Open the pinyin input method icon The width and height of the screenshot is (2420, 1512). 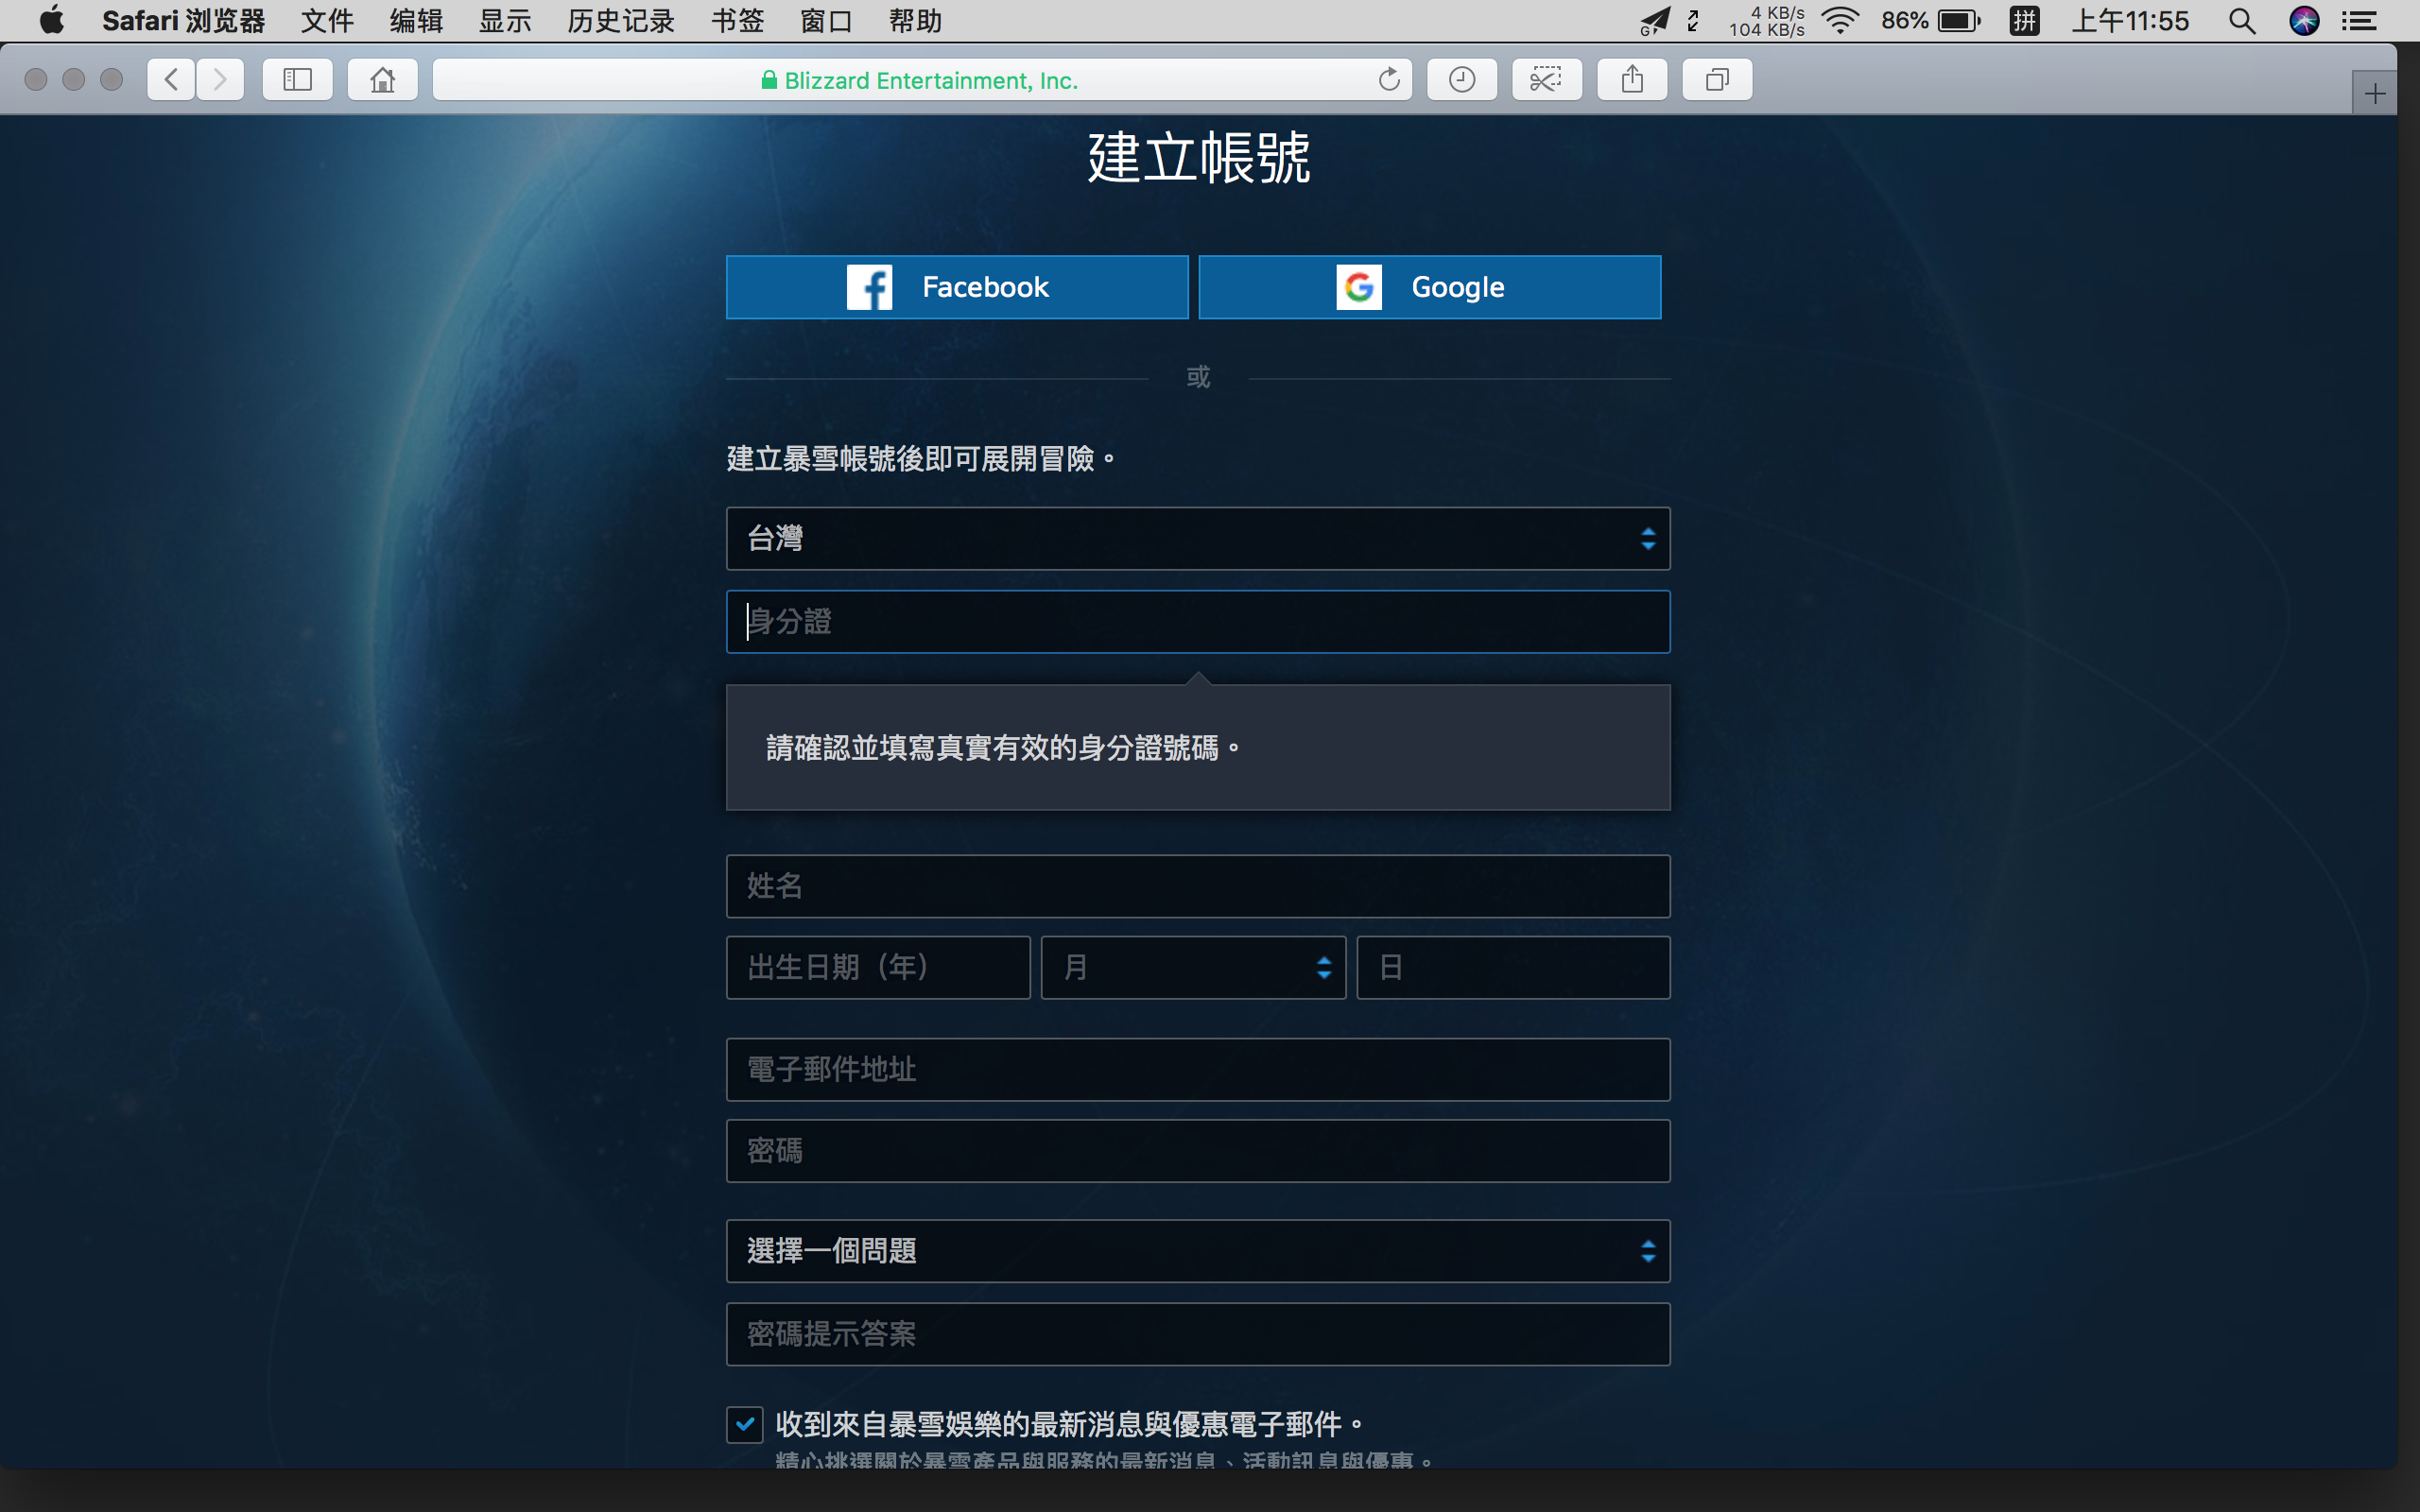(x=2025, y=21)
